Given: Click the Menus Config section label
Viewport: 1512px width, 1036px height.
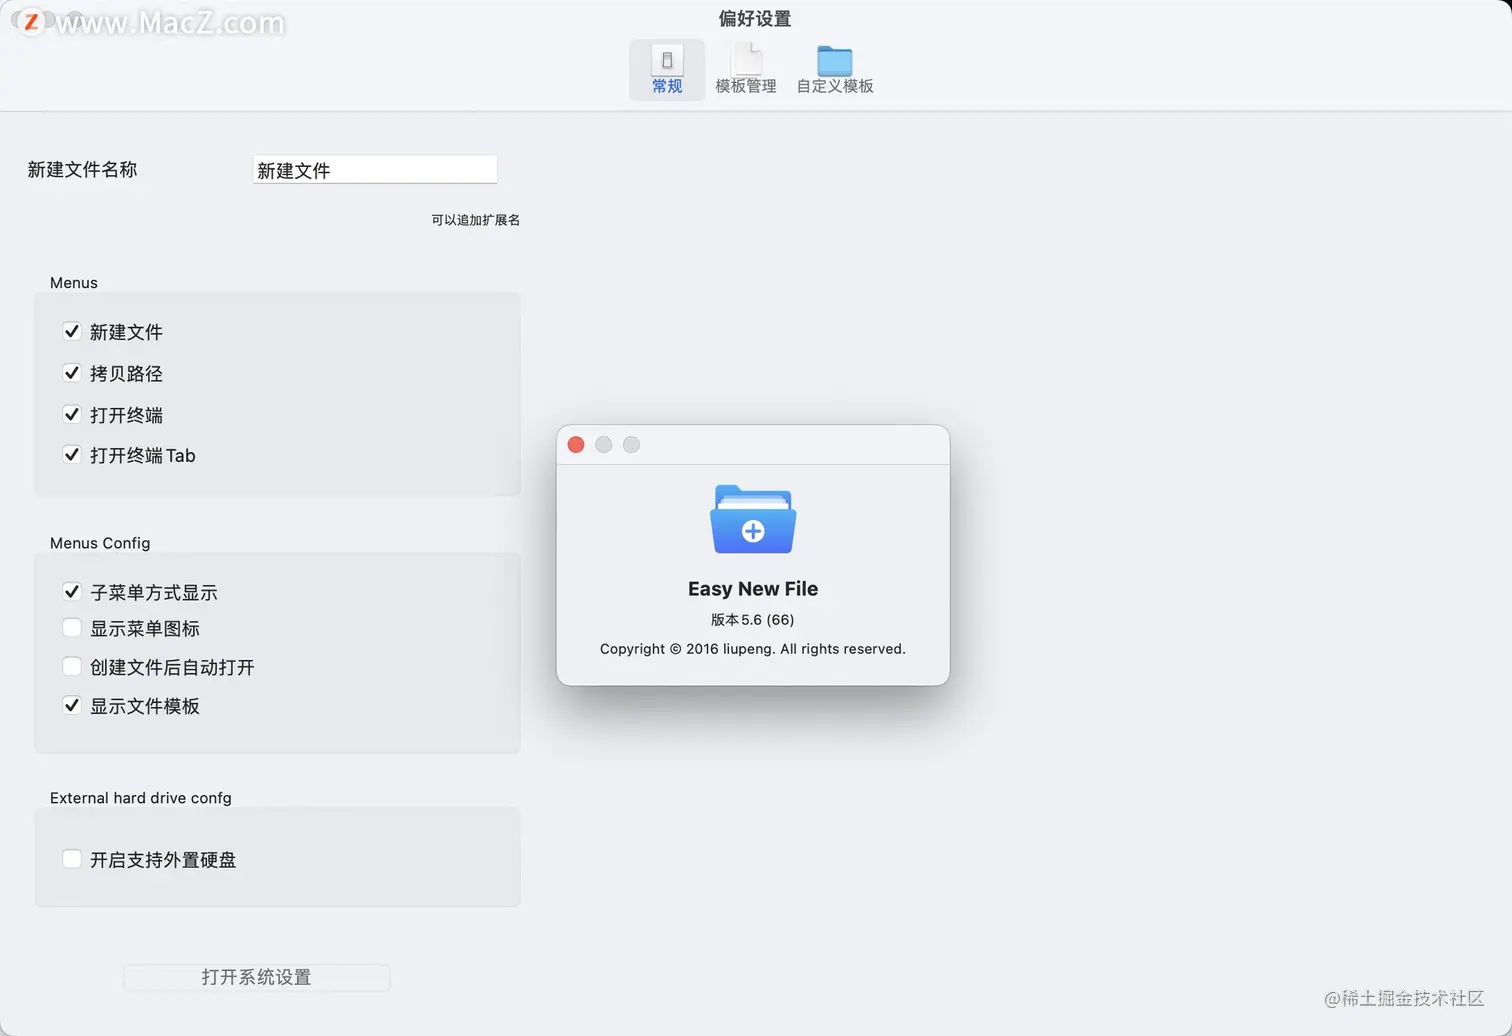Looking at the screenshot, I should pyautogui.click(x=100, y=543).
